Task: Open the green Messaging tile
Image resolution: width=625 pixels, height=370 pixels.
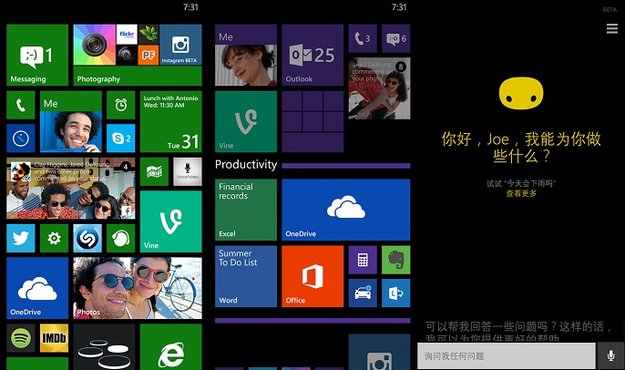Action: coord(37,55)
